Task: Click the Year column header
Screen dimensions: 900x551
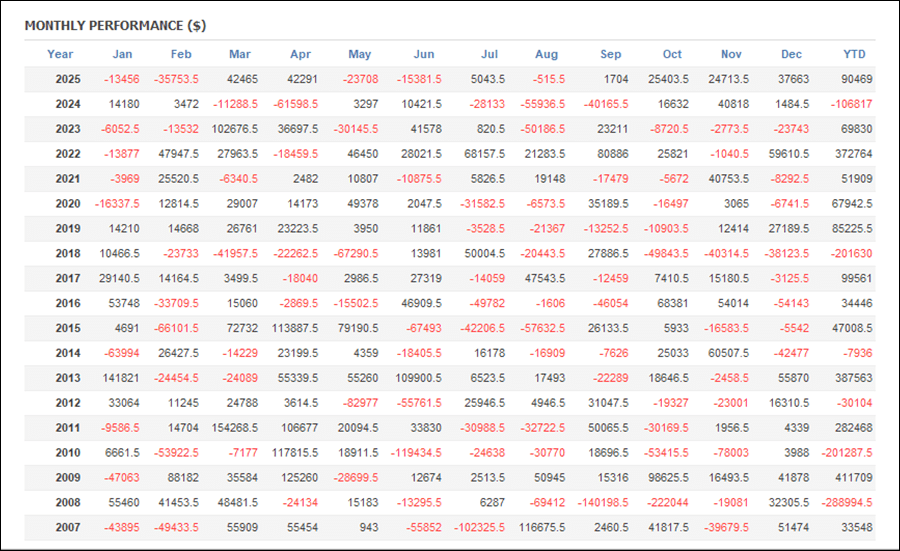Action: [60, 54]
